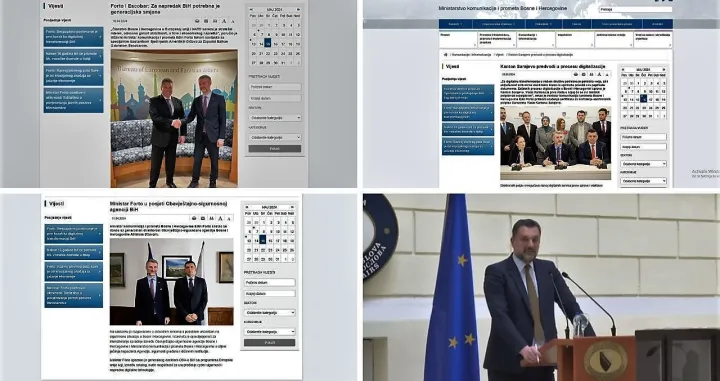Click end date field on Forto i Escobar page

pos(275,98)
